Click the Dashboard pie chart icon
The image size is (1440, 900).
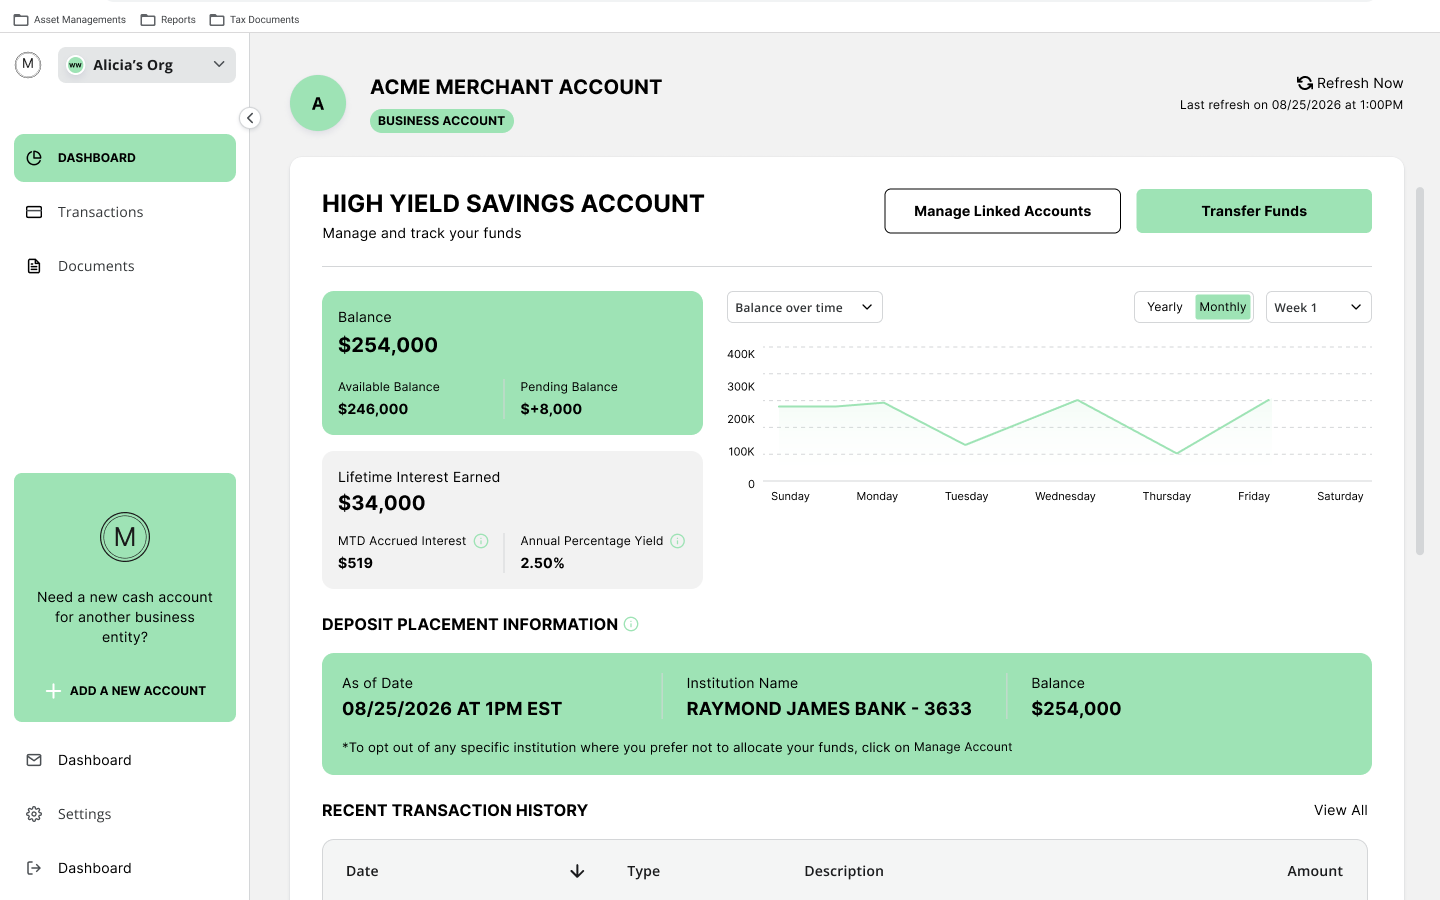tap(34, 158)
